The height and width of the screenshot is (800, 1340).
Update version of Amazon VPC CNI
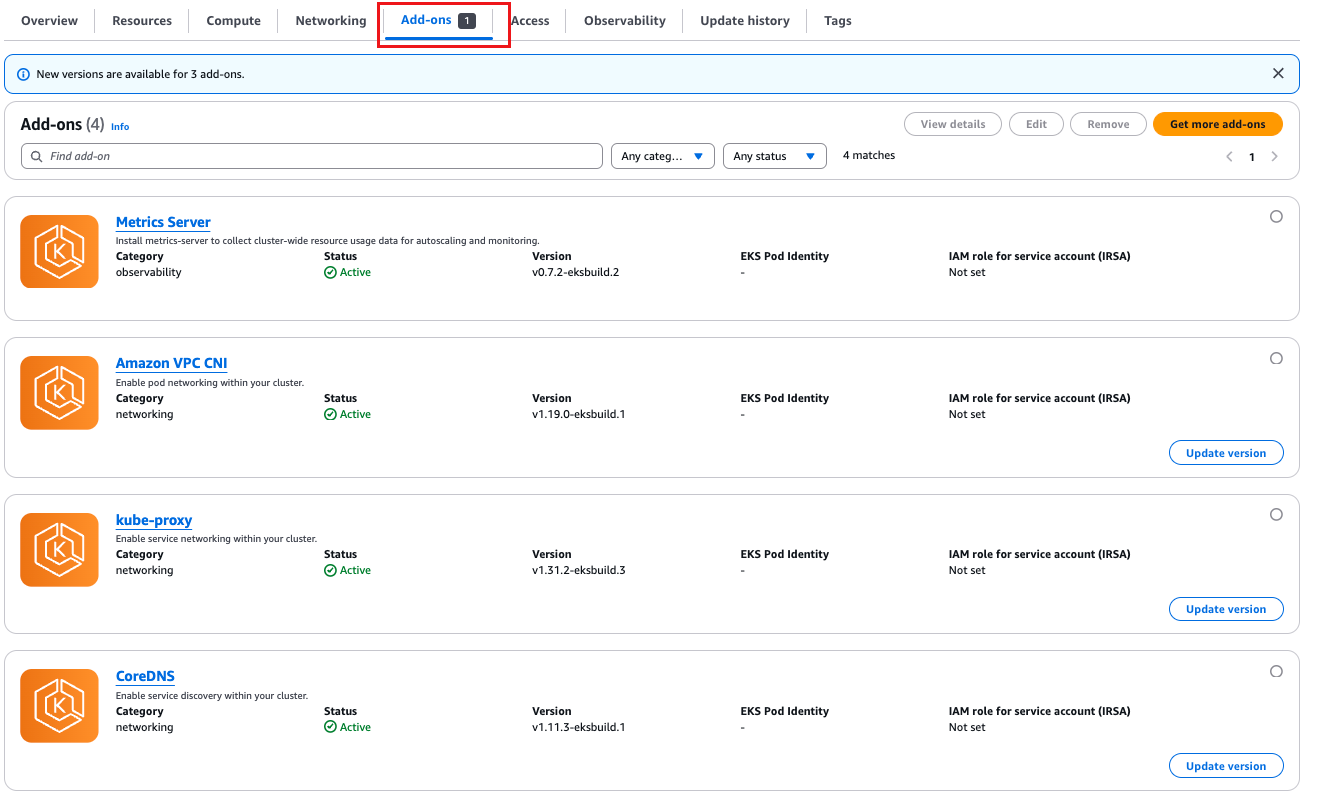coord(1226,453)
